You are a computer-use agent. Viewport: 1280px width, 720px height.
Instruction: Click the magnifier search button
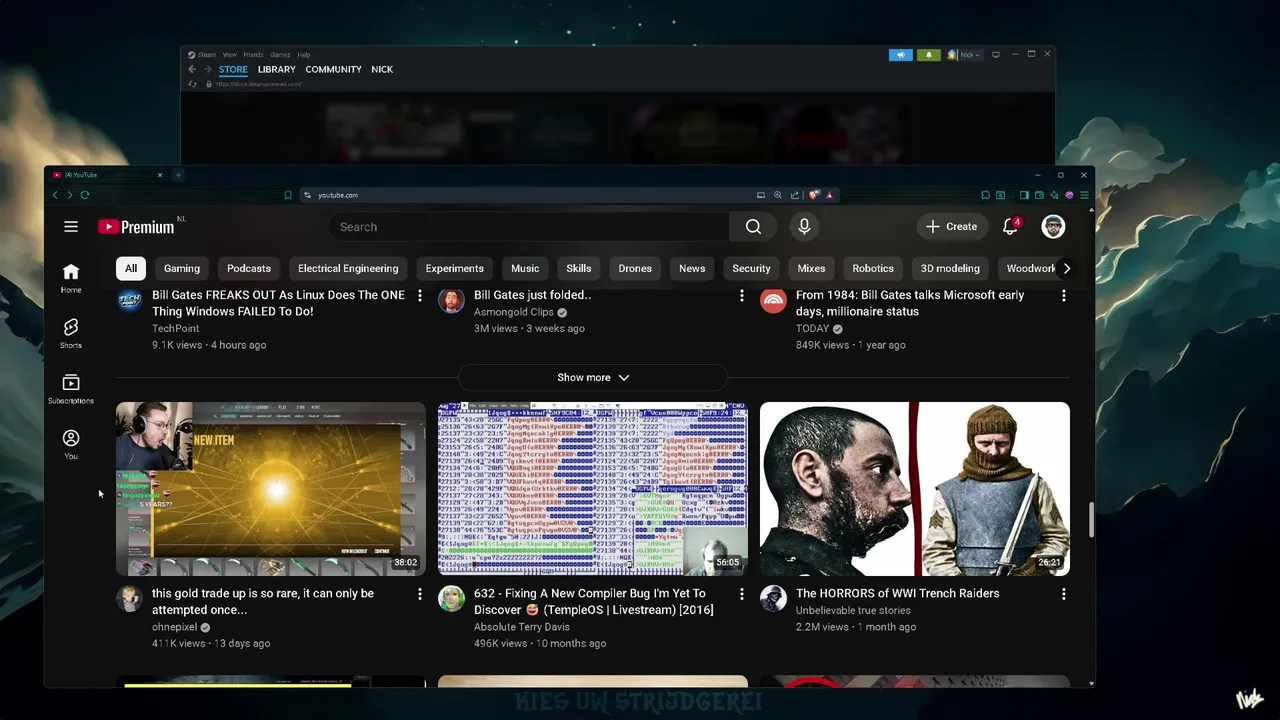point(753,227)
